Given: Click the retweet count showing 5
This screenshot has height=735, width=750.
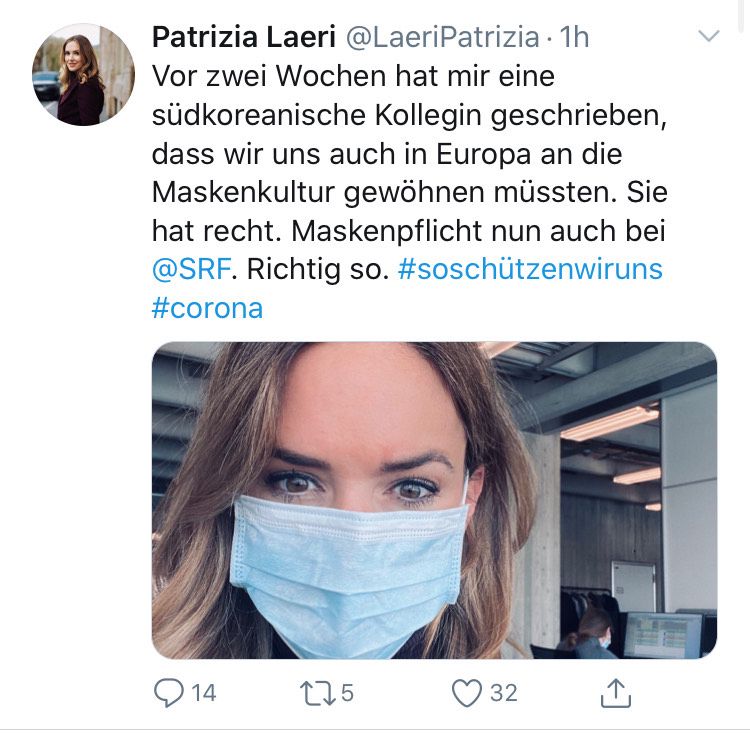Looking at the screenshot, I should (348, 693).
